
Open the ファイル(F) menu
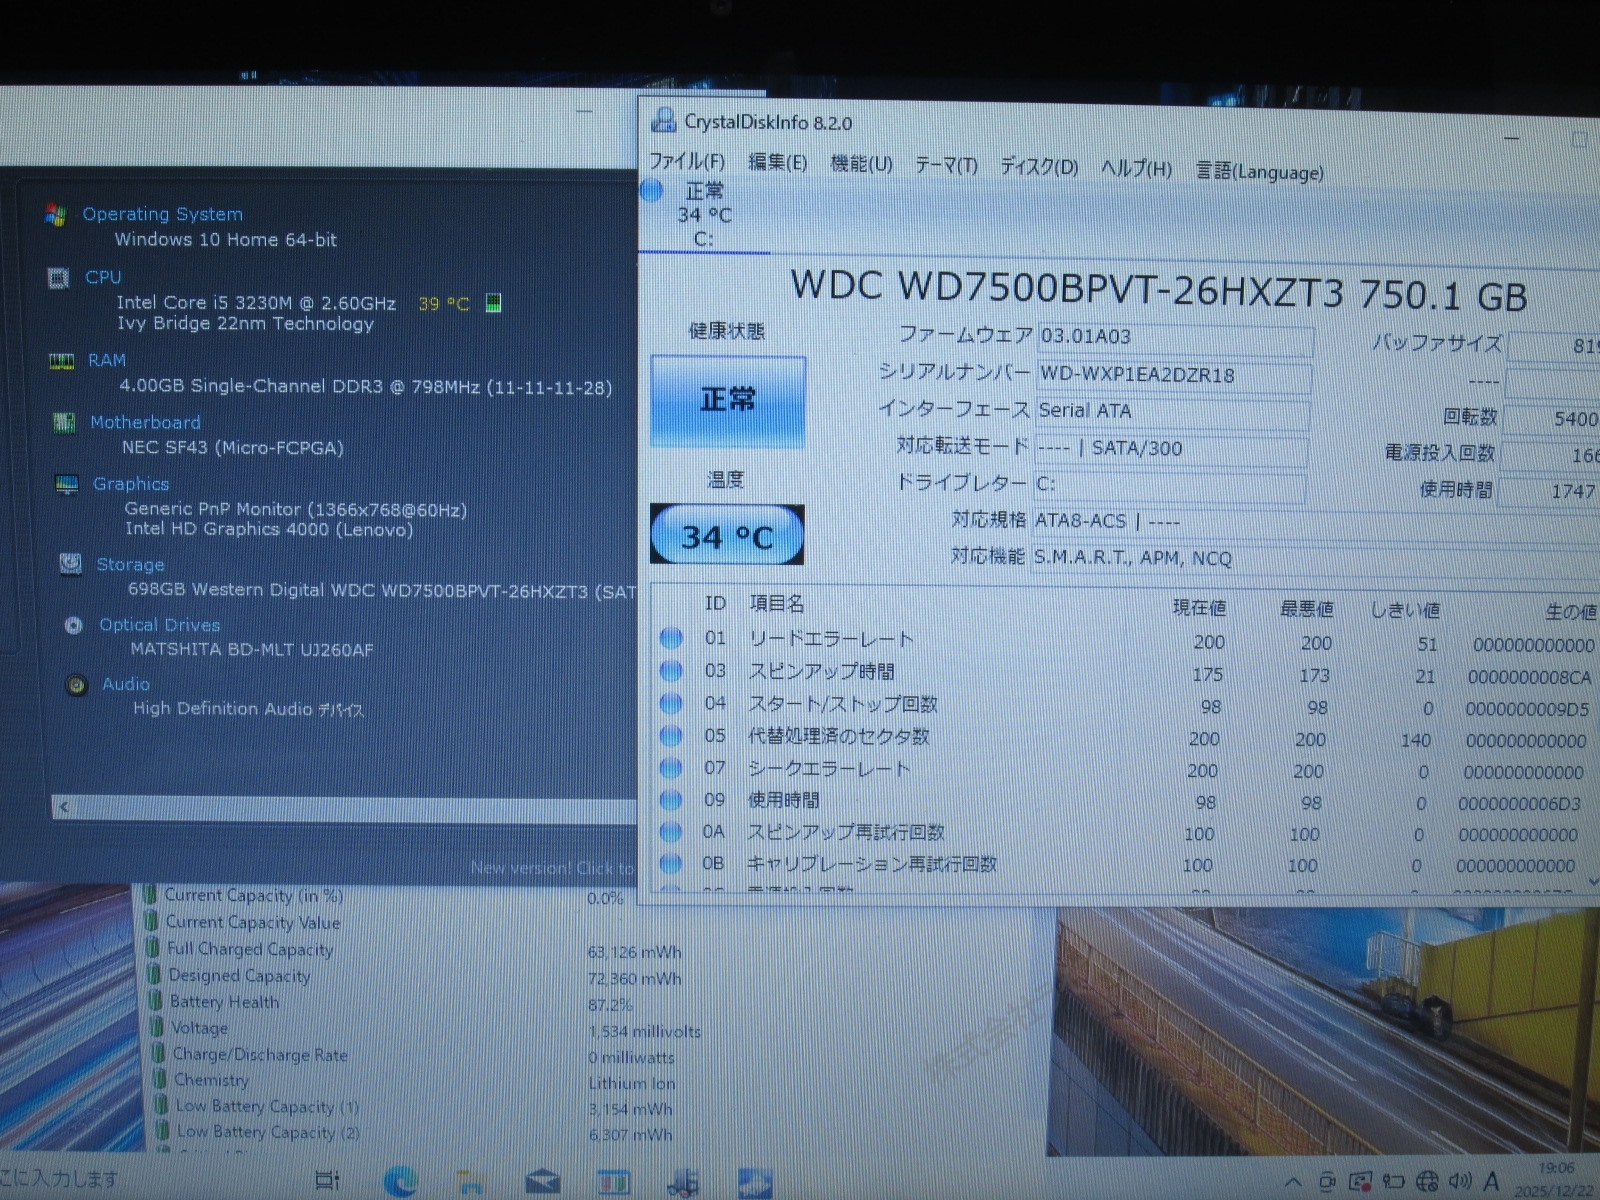coord(687,162)
